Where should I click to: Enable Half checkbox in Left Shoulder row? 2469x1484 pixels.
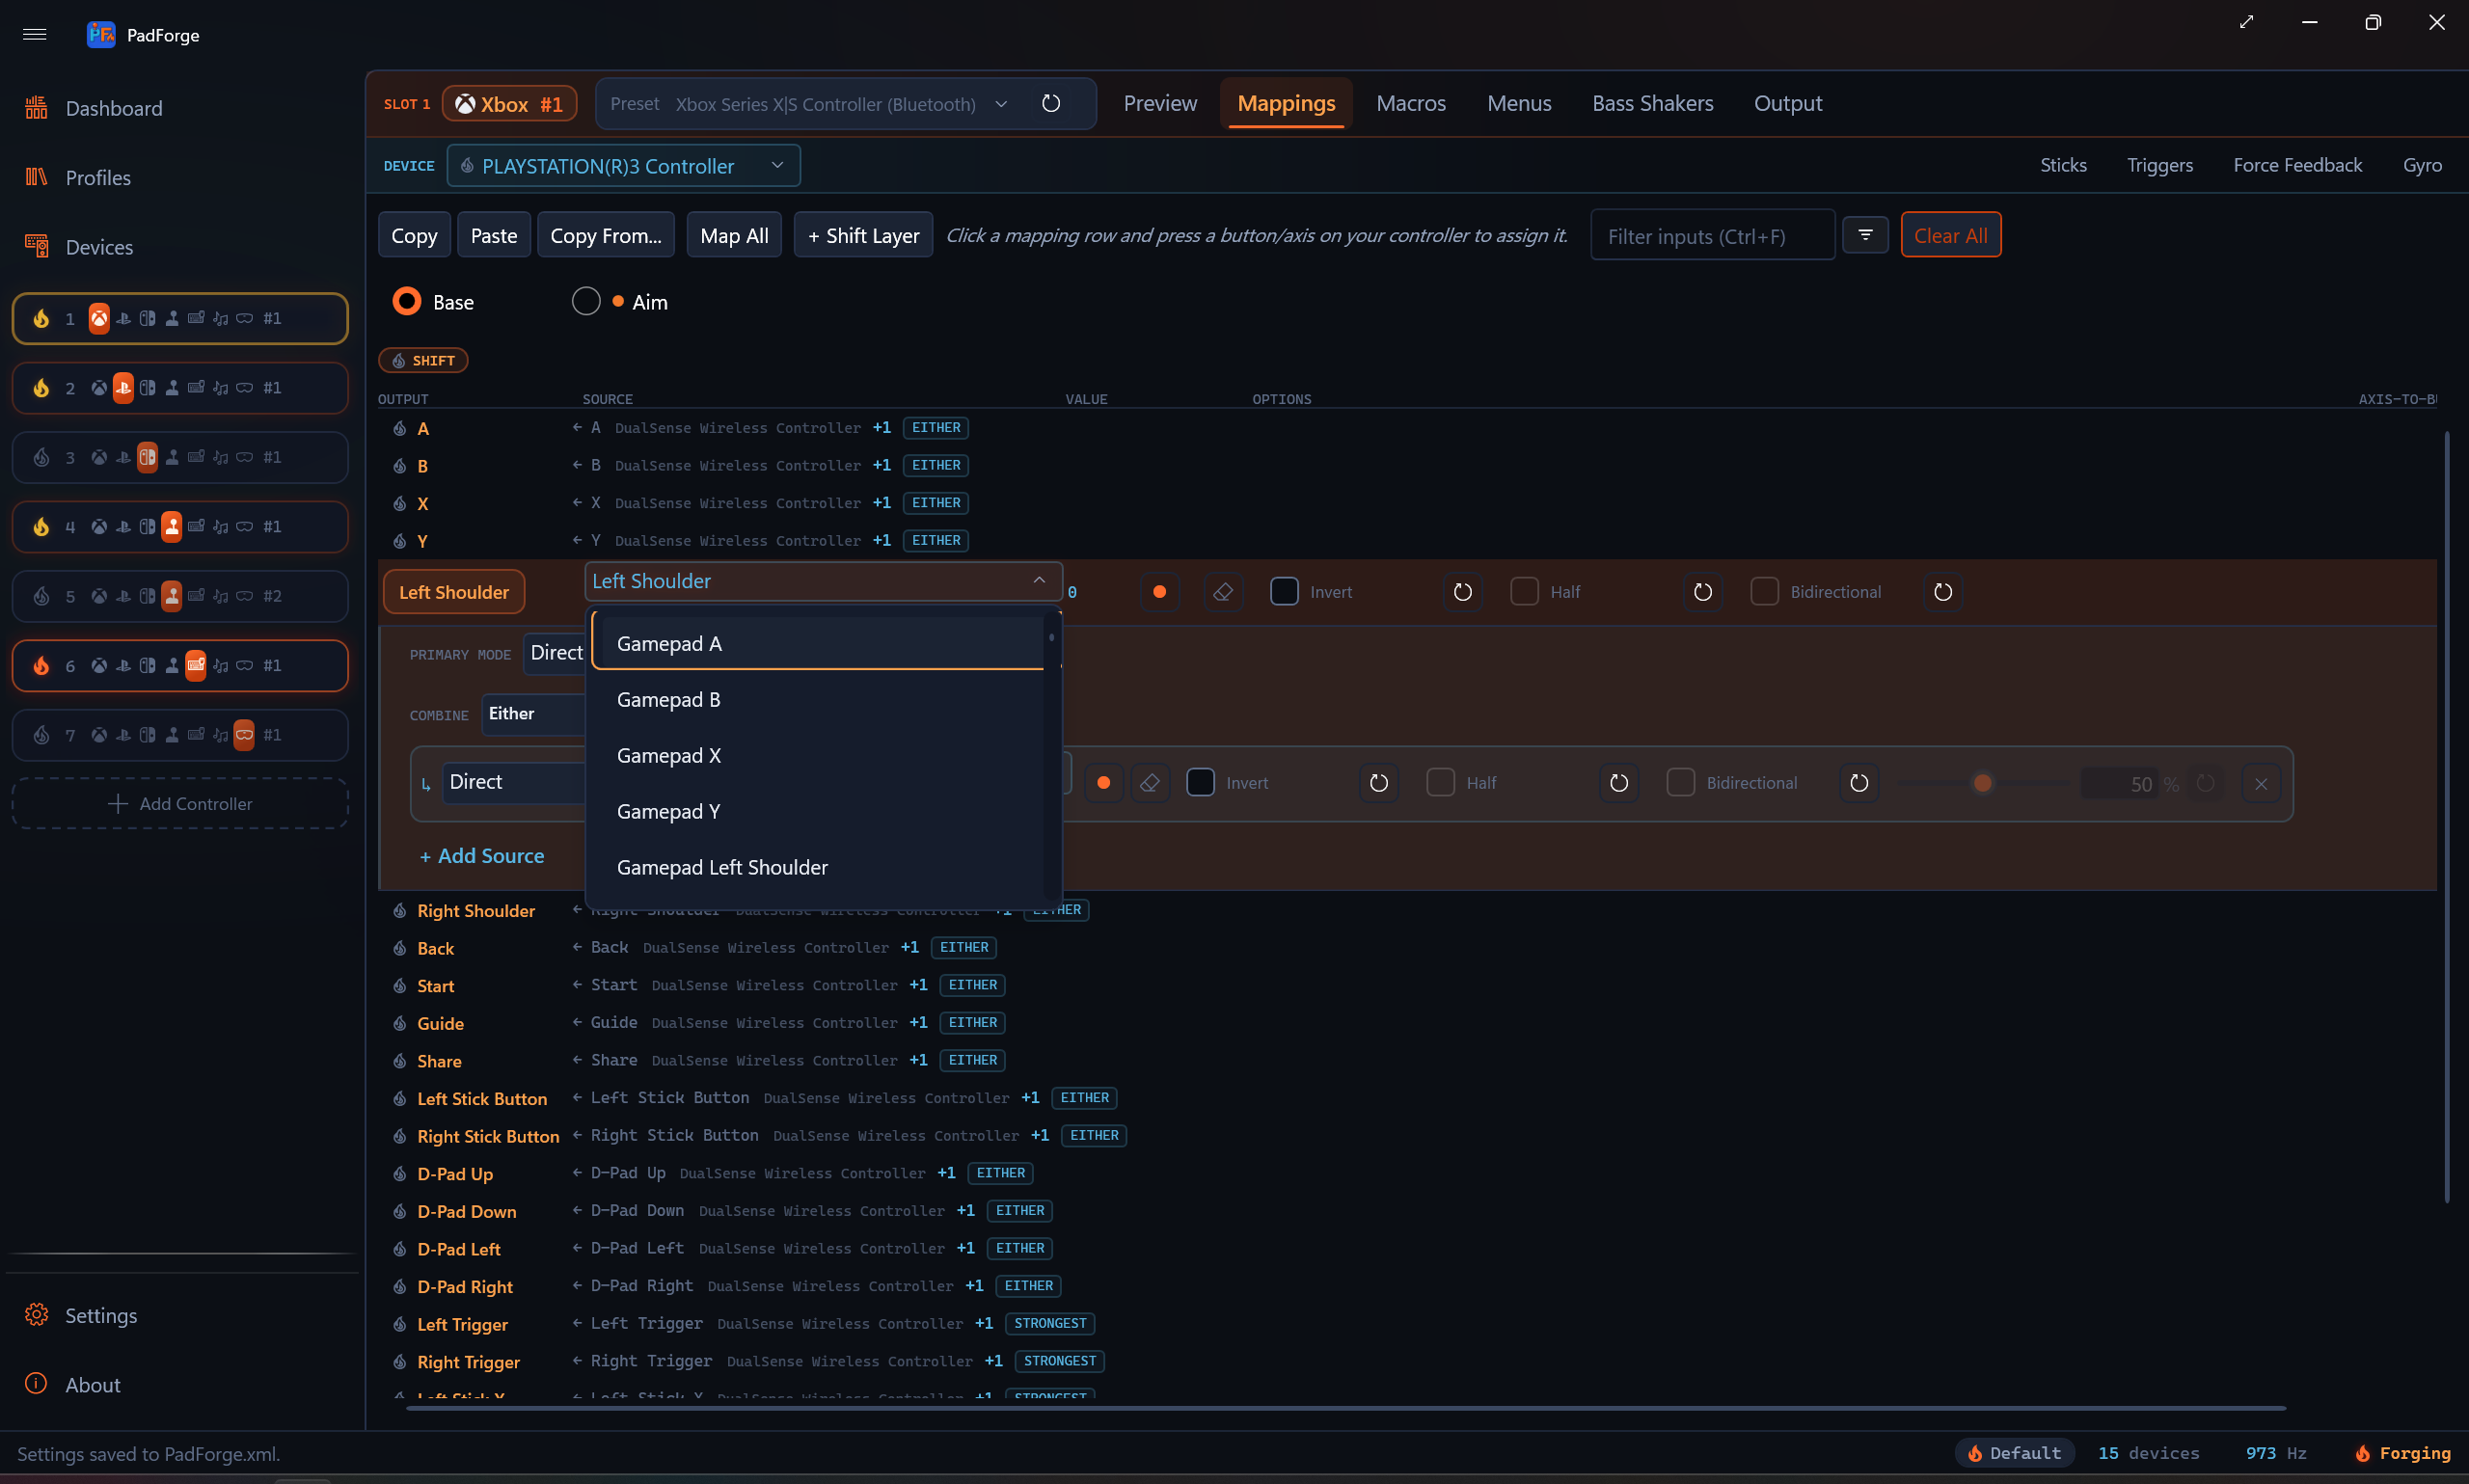tap(1524, 591)
